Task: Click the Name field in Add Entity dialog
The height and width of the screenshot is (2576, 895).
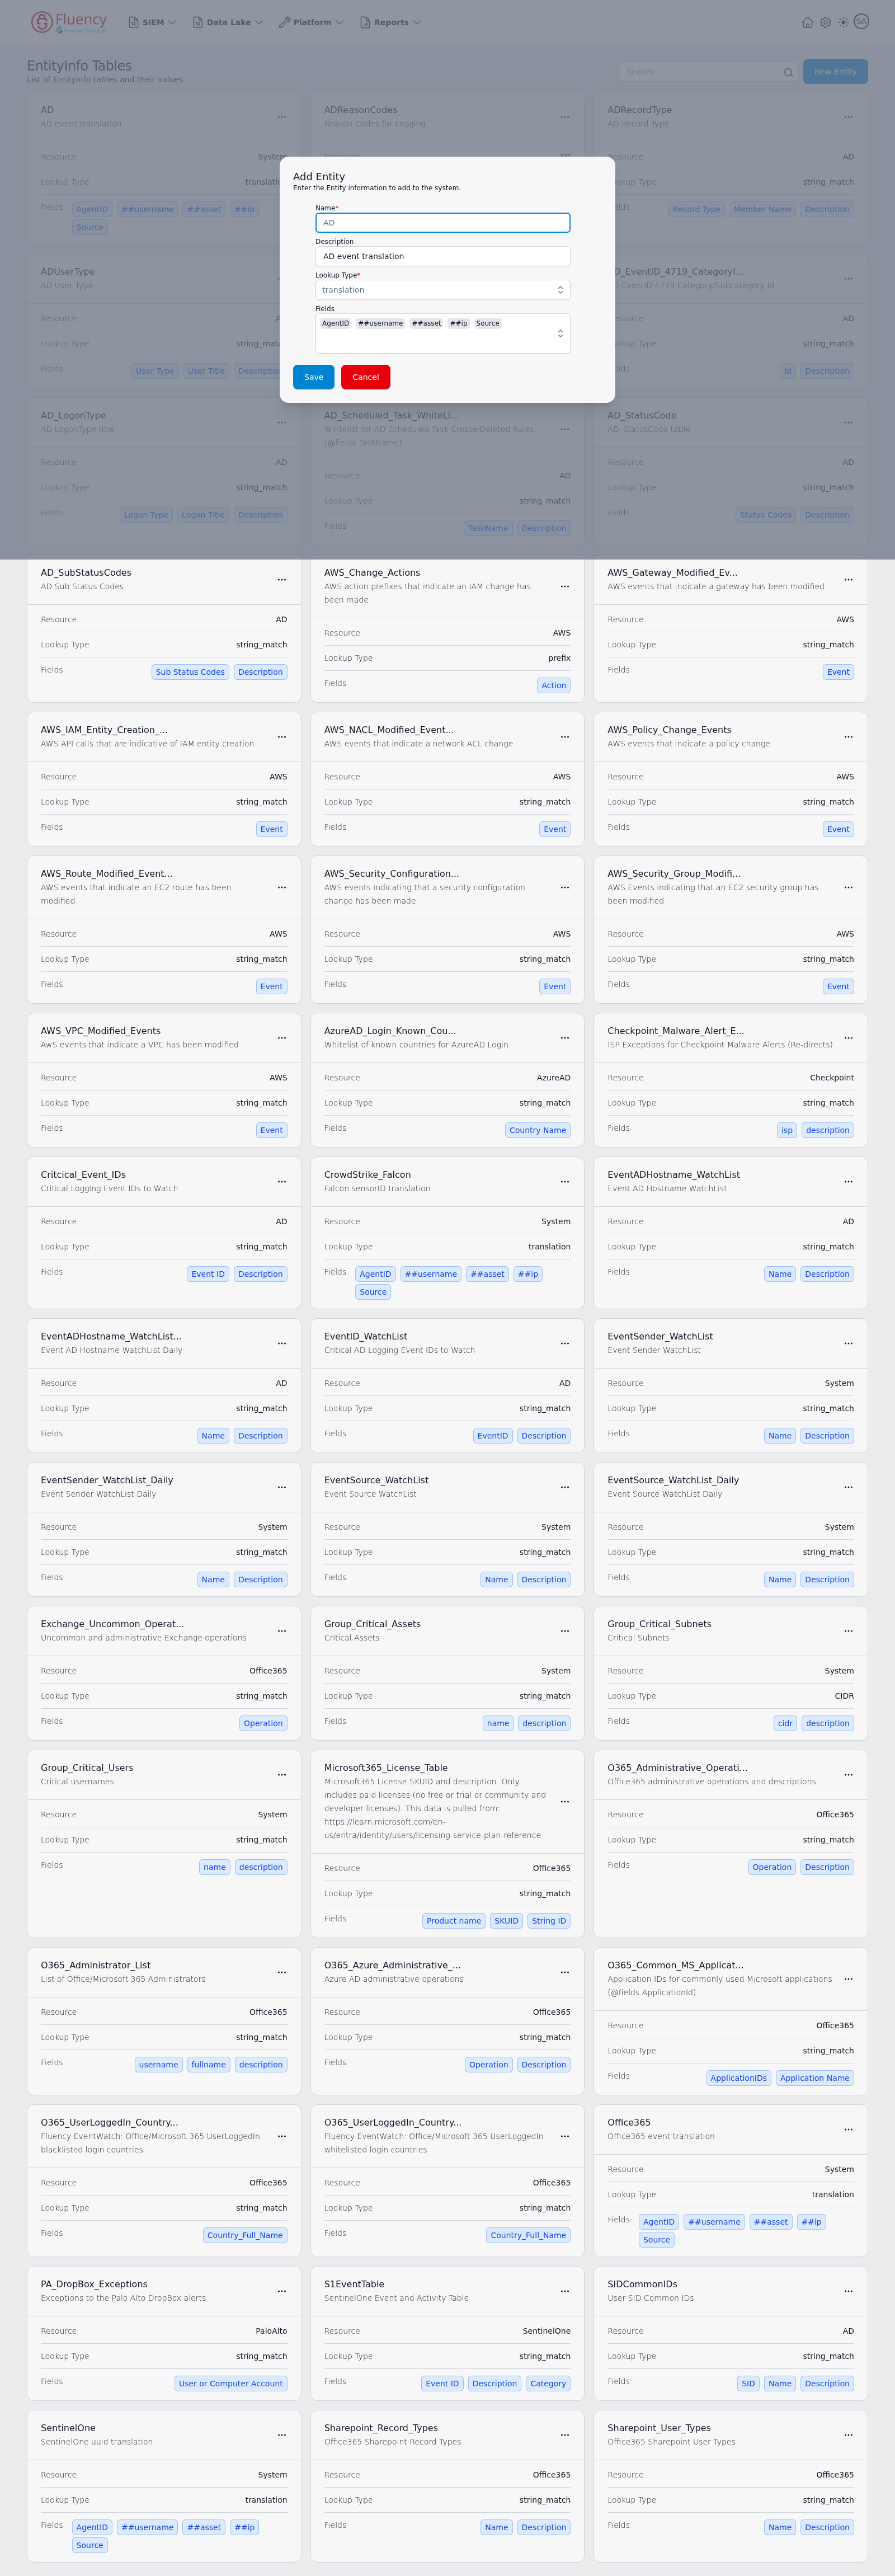Action: (443, 223)
